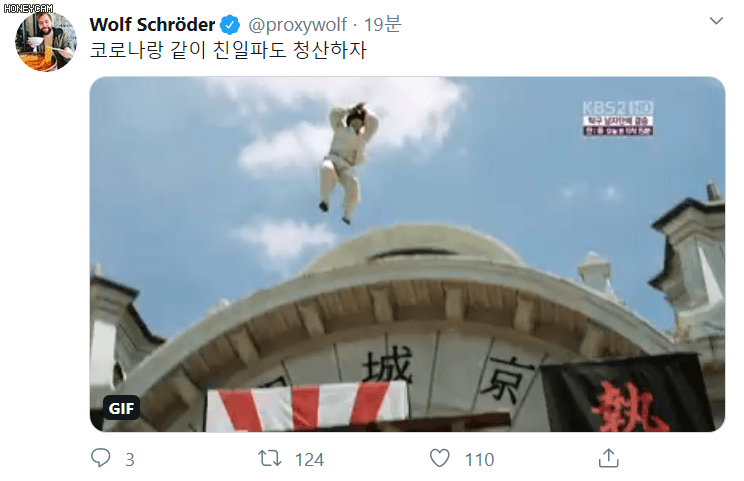Click the GIF badge on the media

(x=121, y=408)
